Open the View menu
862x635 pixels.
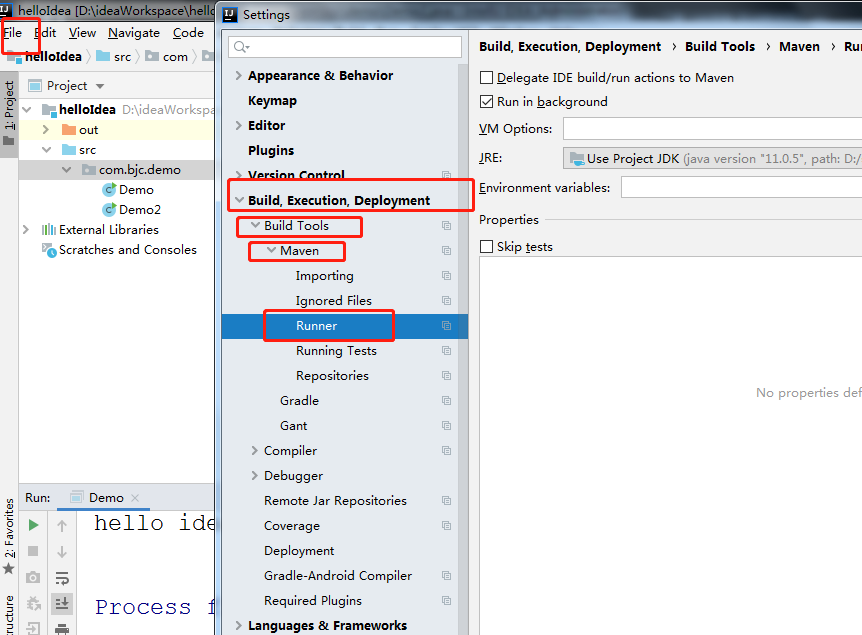pyautogui.click(x=82, y=33)
